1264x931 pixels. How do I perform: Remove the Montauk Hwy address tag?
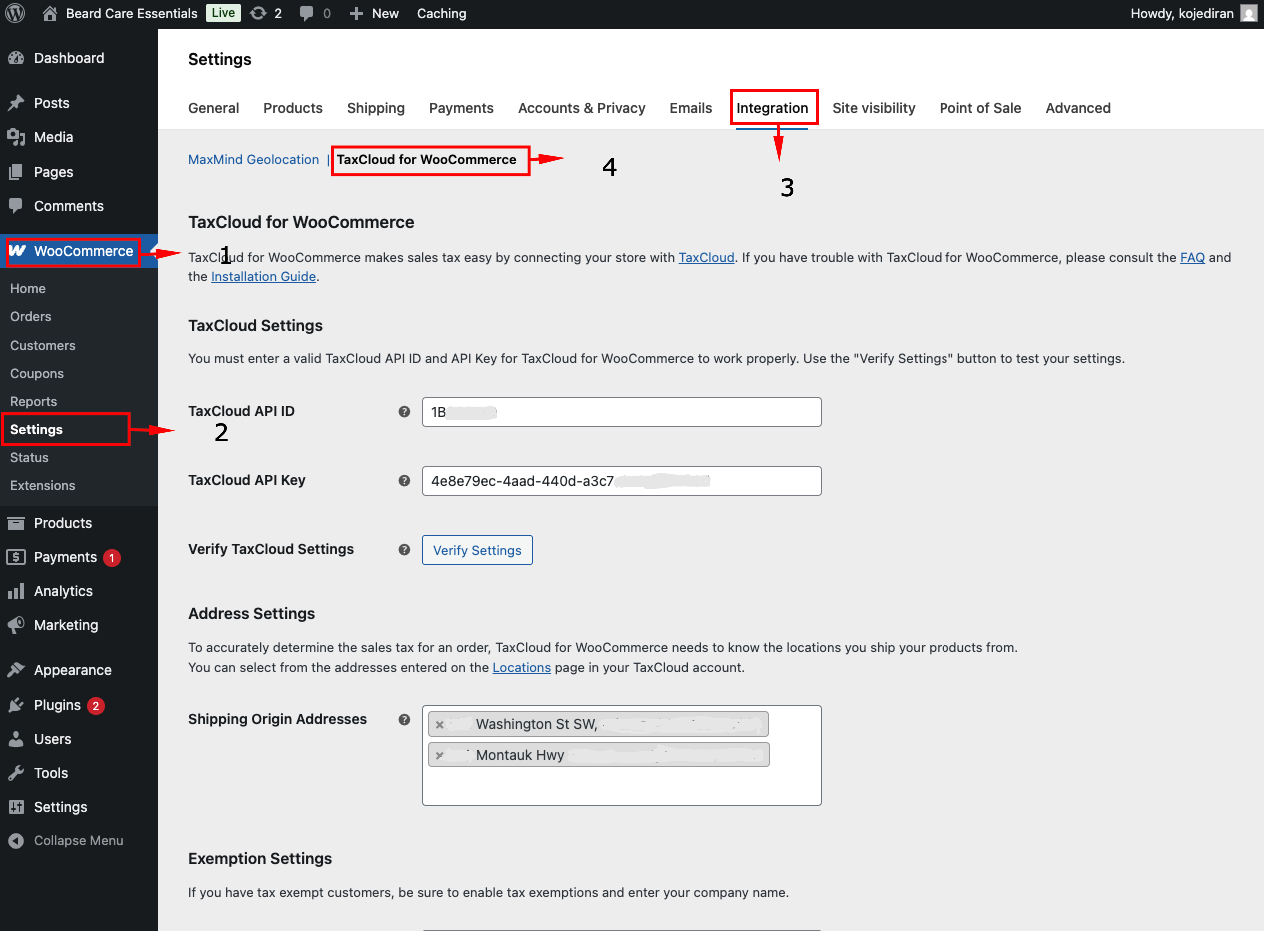point(439,755)
